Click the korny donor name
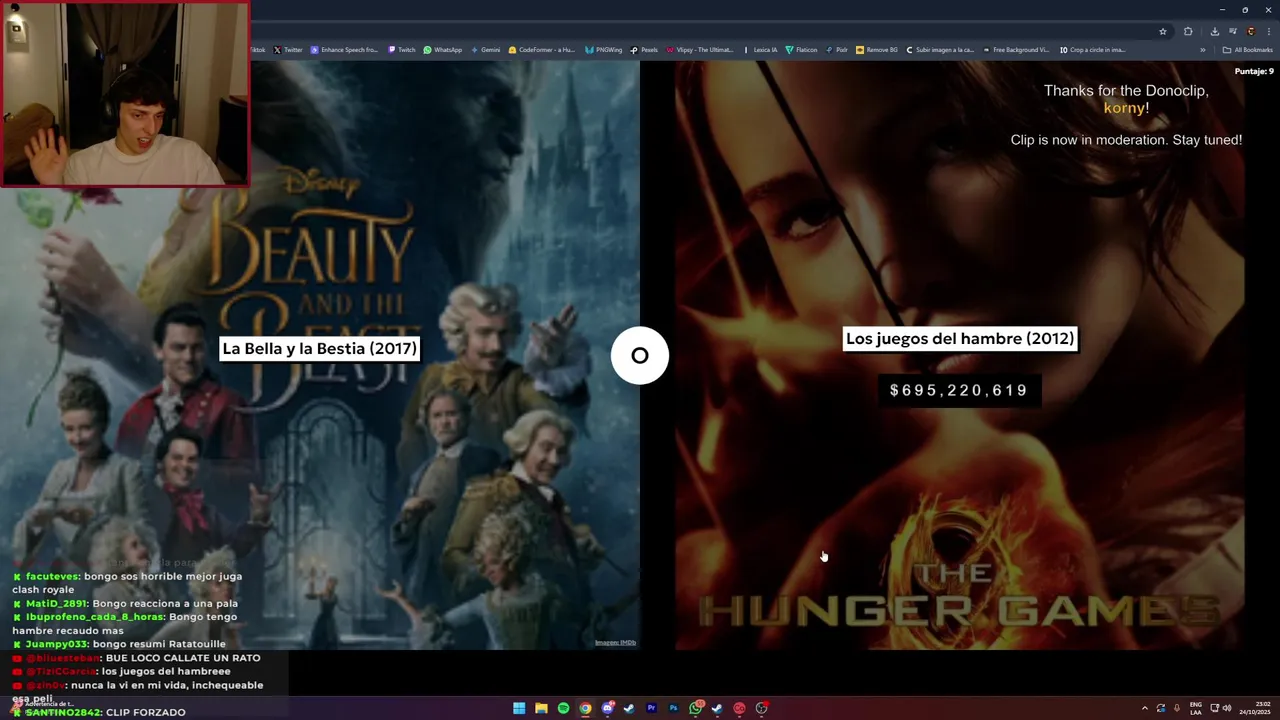This screenshot has height=720, width=1280. tap(1125, 108)
